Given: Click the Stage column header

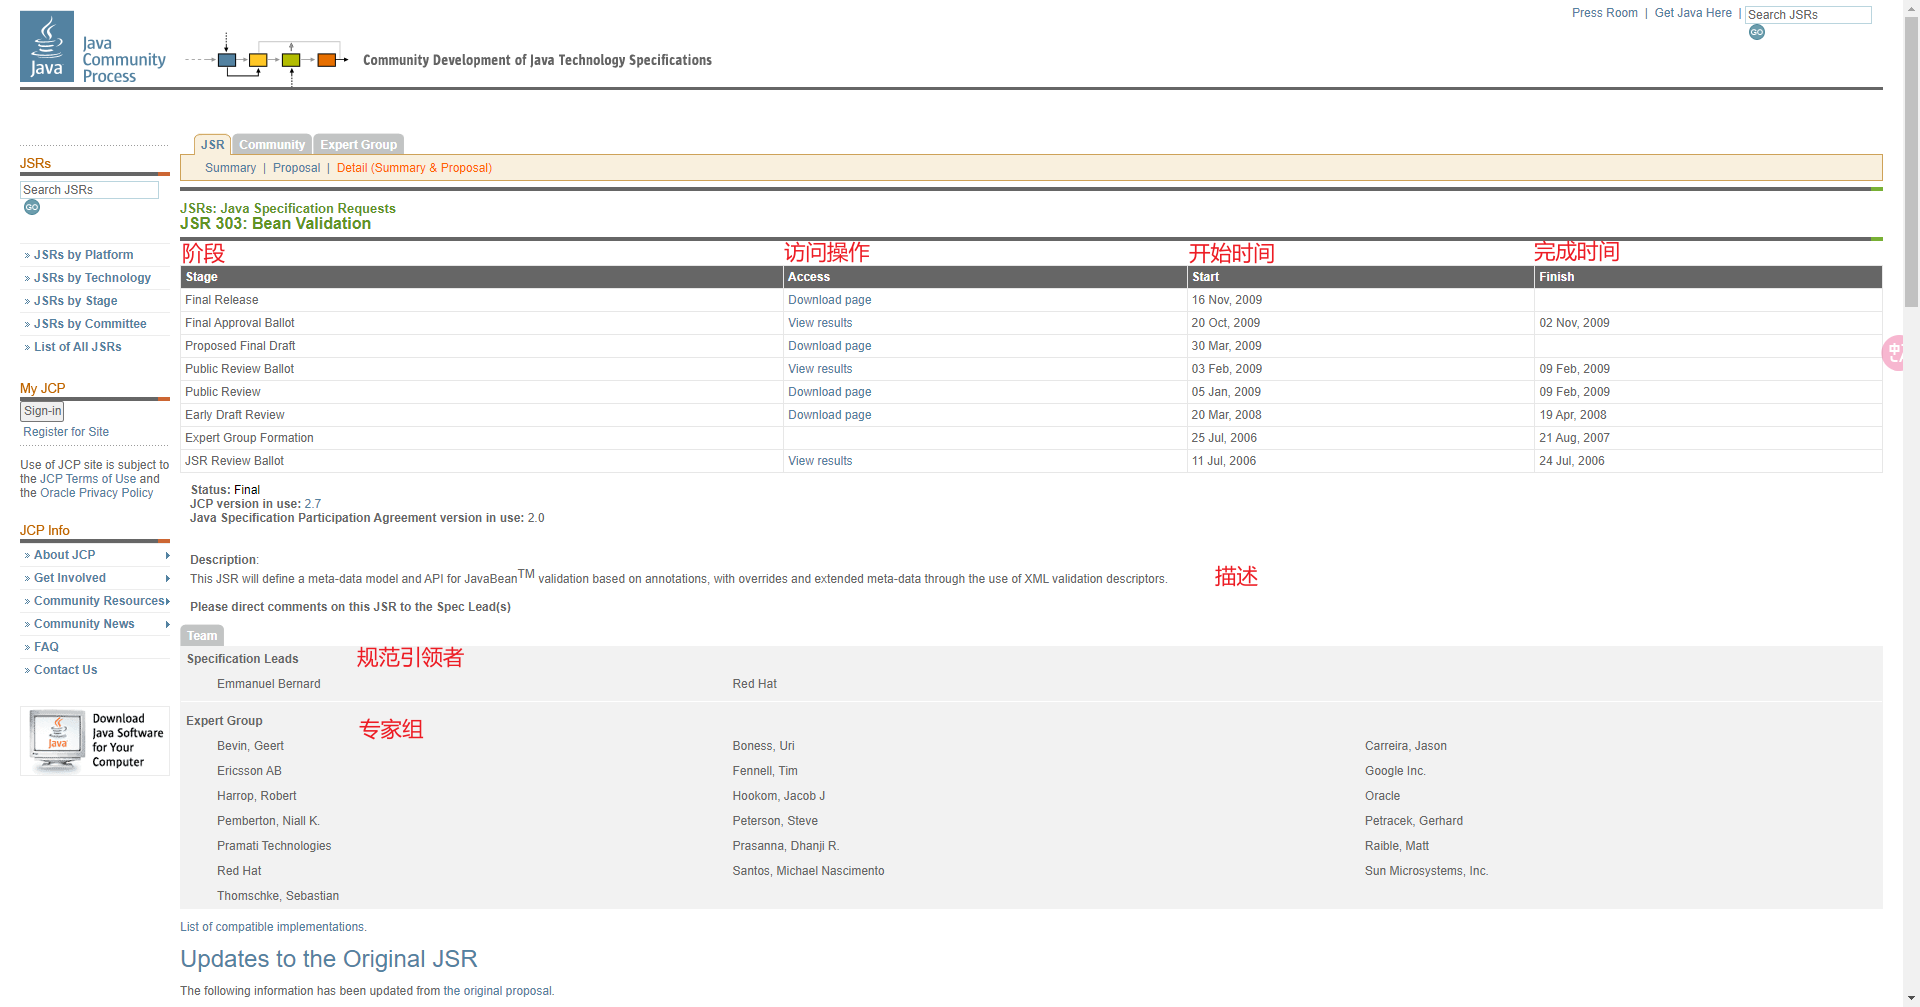Looking at the screenshot, I should coord(482,277).
